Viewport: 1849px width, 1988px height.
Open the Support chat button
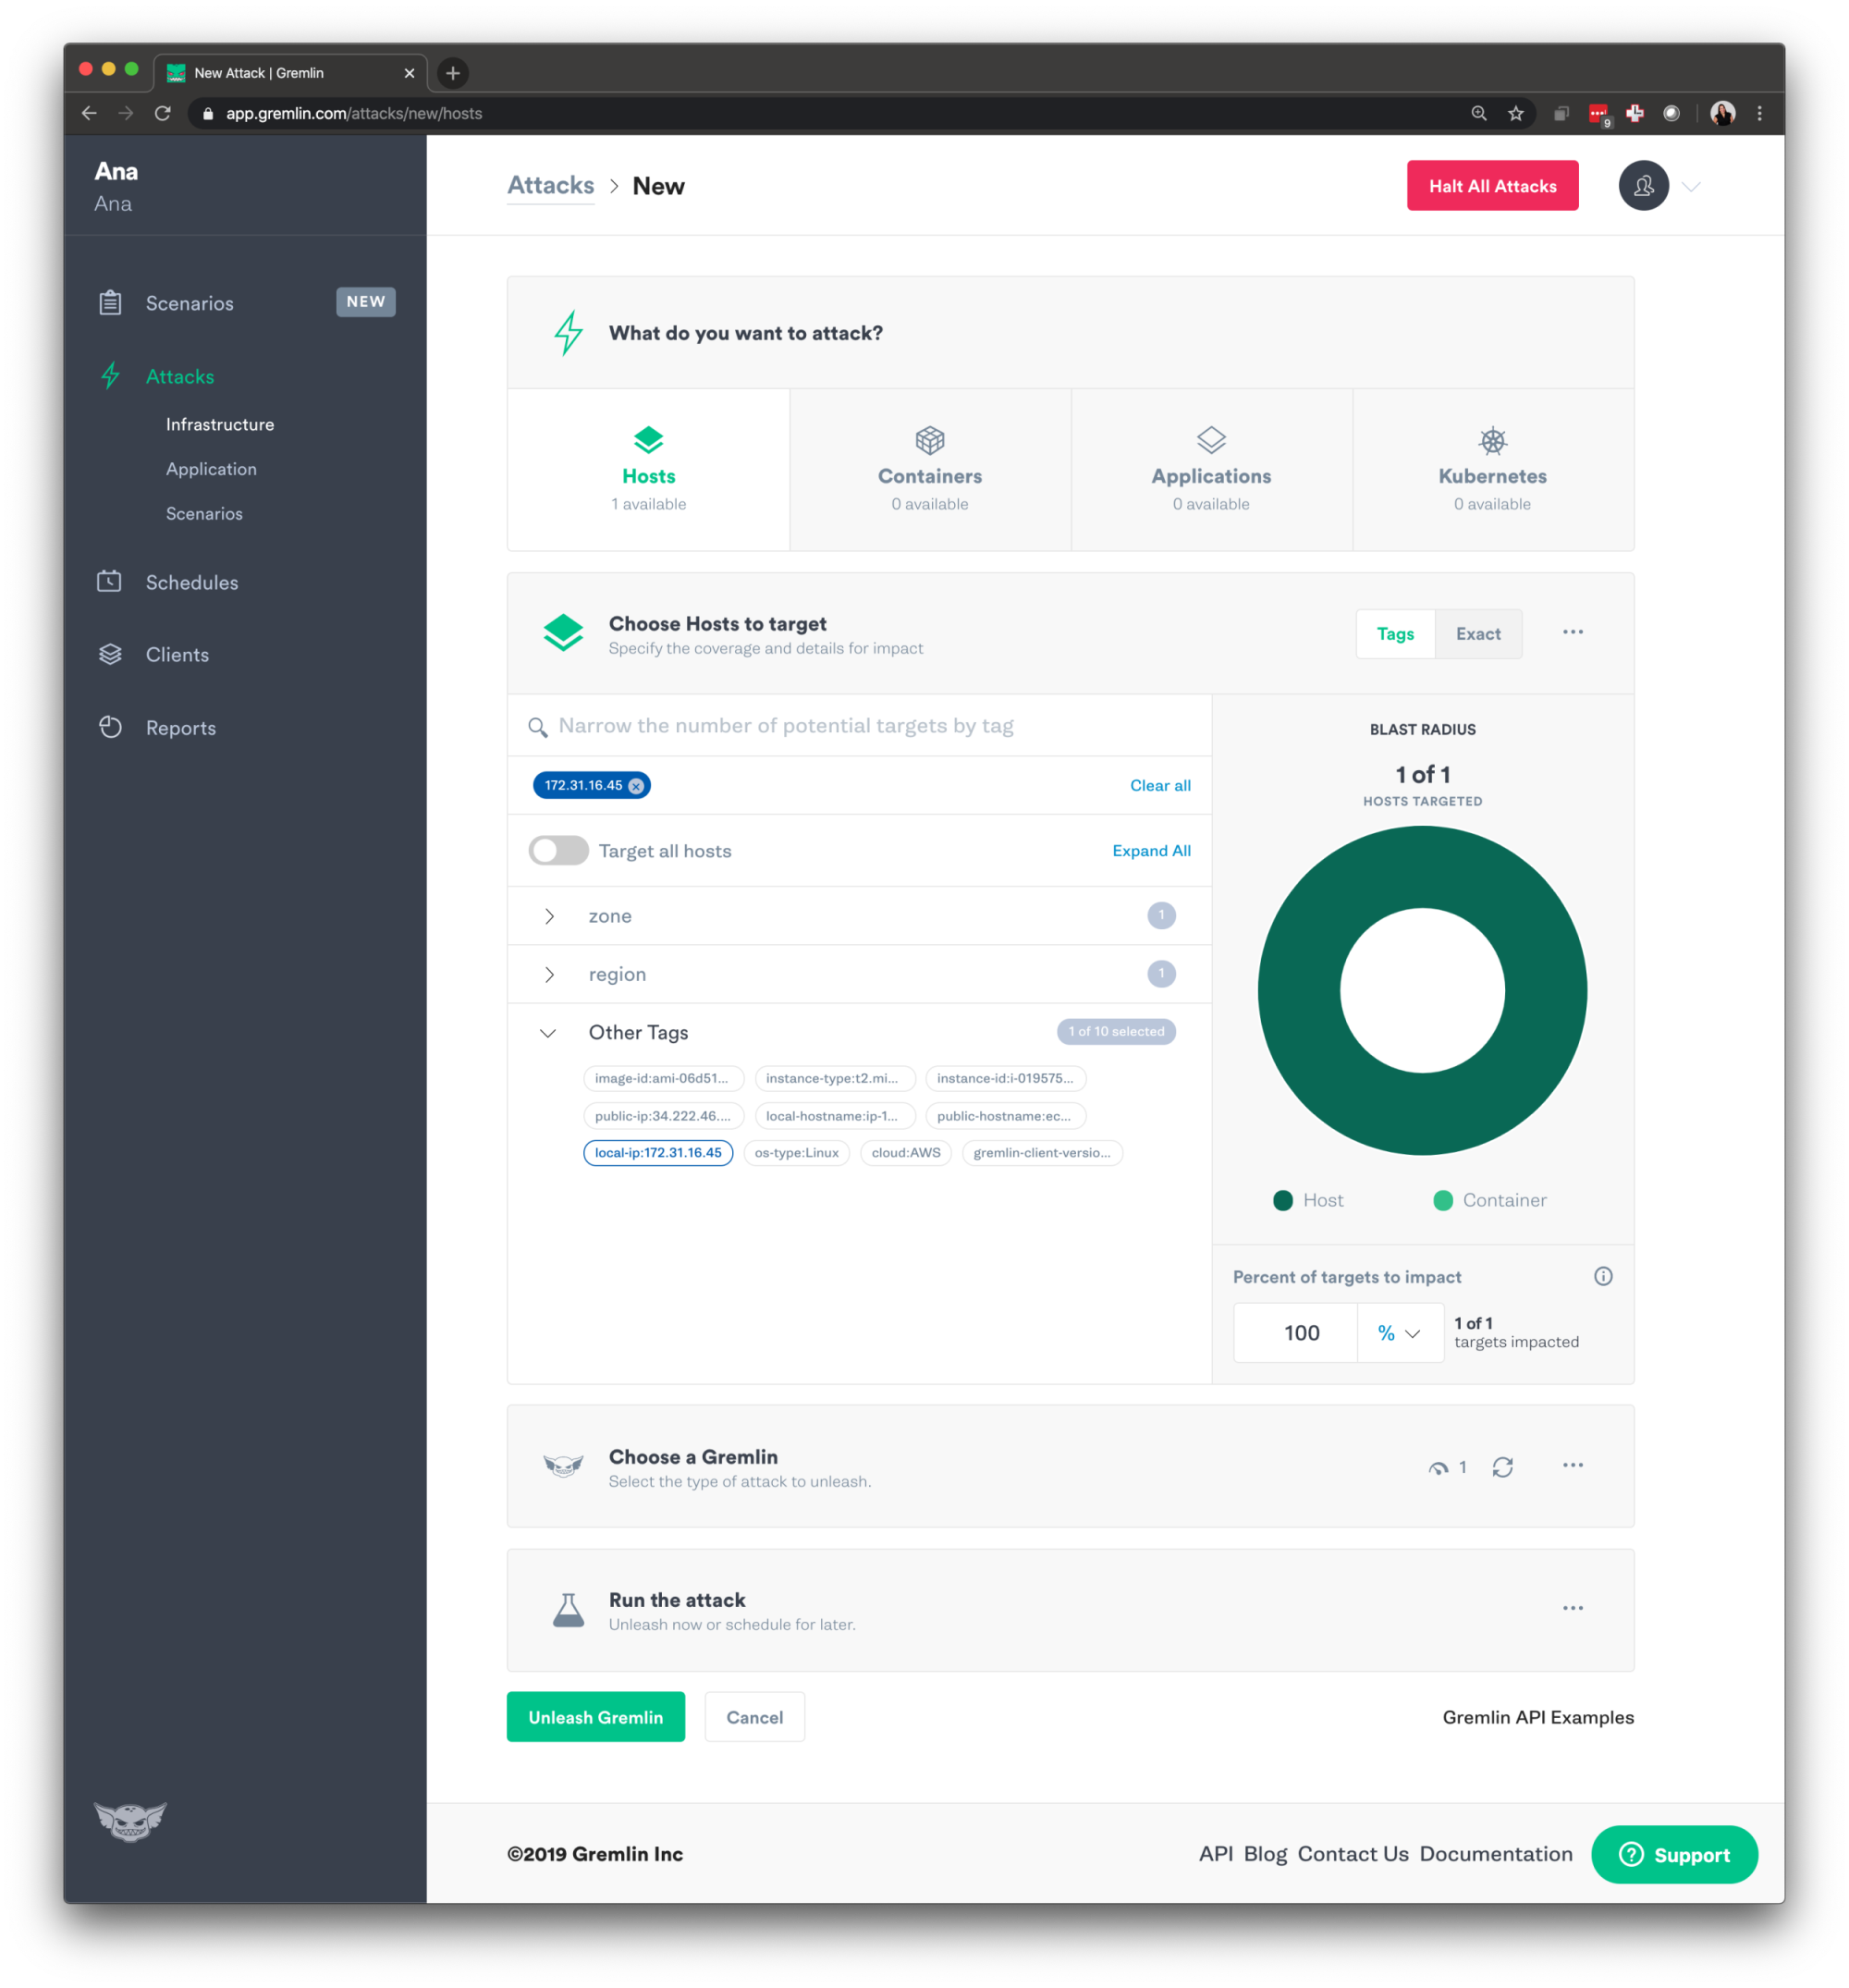(1674, 1855)
